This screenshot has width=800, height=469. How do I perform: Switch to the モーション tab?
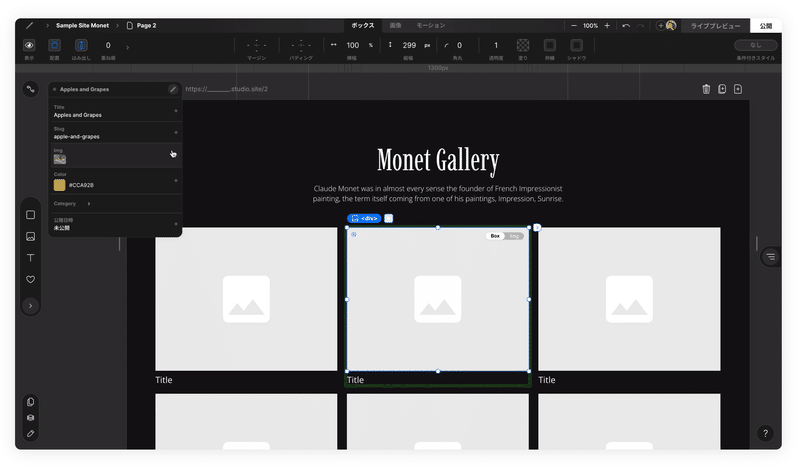point(431,26)
